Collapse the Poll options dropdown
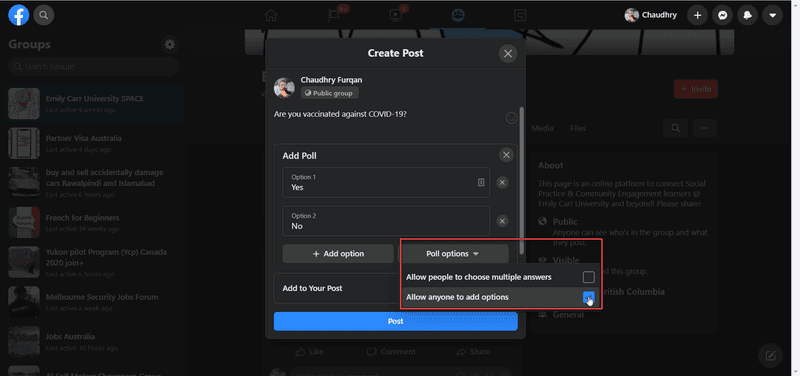 453,254
